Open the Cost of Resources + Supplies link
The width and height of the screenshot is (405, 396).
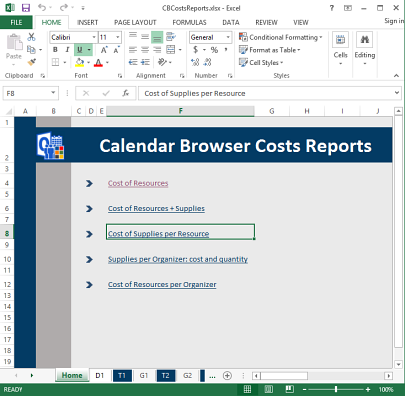point(156,208)
